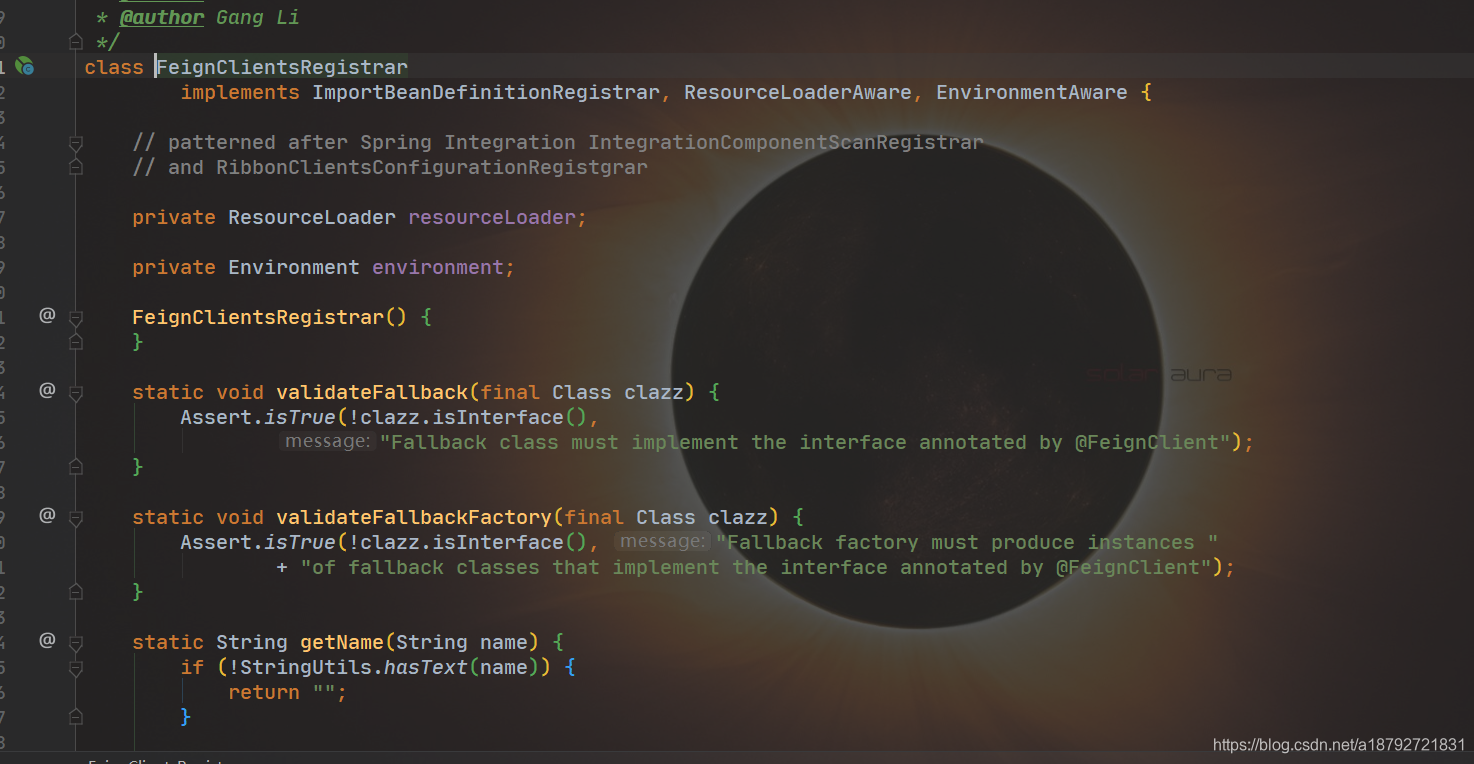Click the string "of fallback classes that implement"
This screenshot has width=1474, height=764.
click(756, 567)
